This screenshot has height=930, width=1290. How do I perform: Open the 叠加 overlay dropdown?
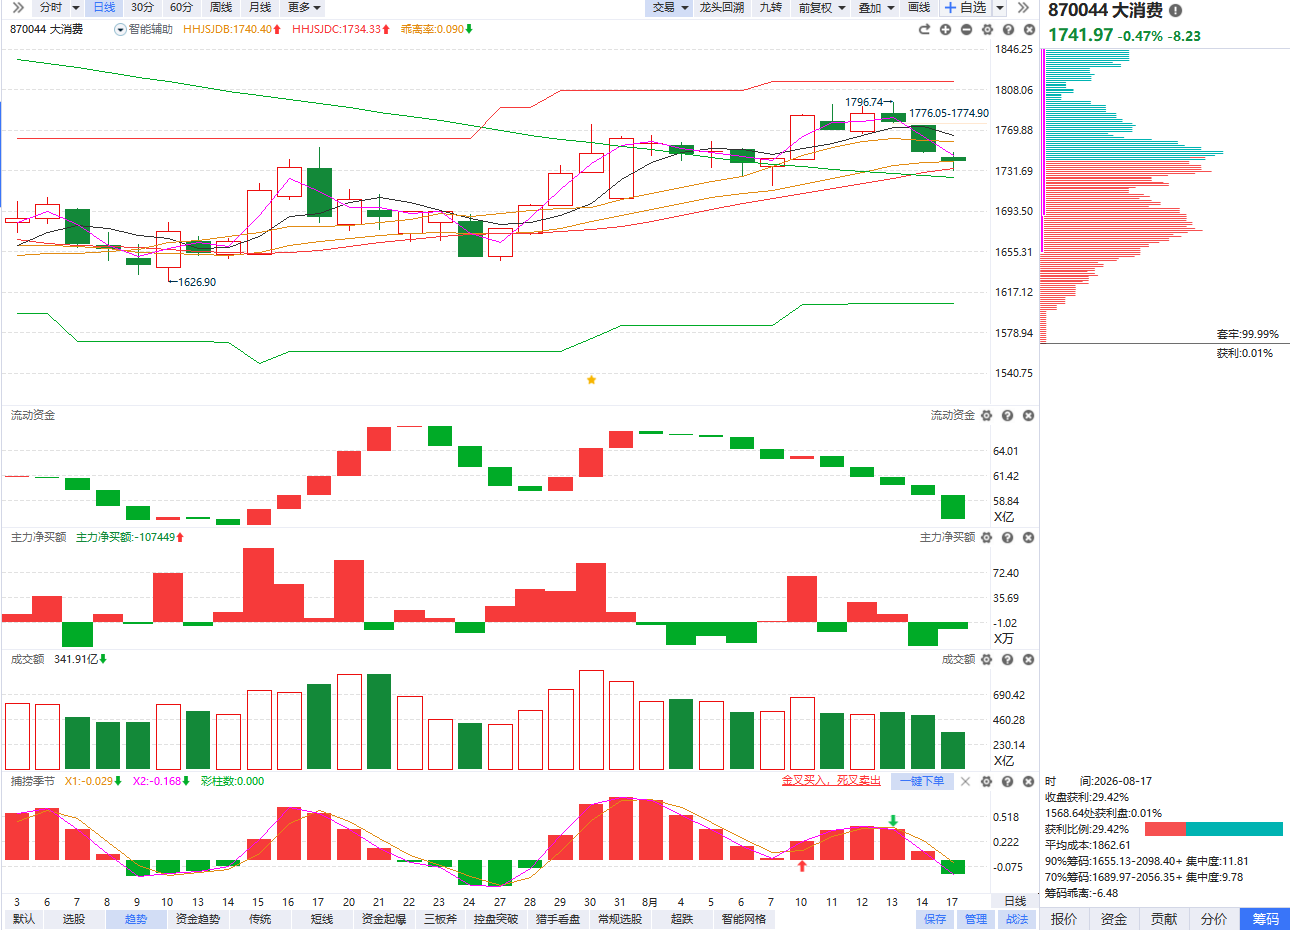pyautogui.click(x=876, y=8)
